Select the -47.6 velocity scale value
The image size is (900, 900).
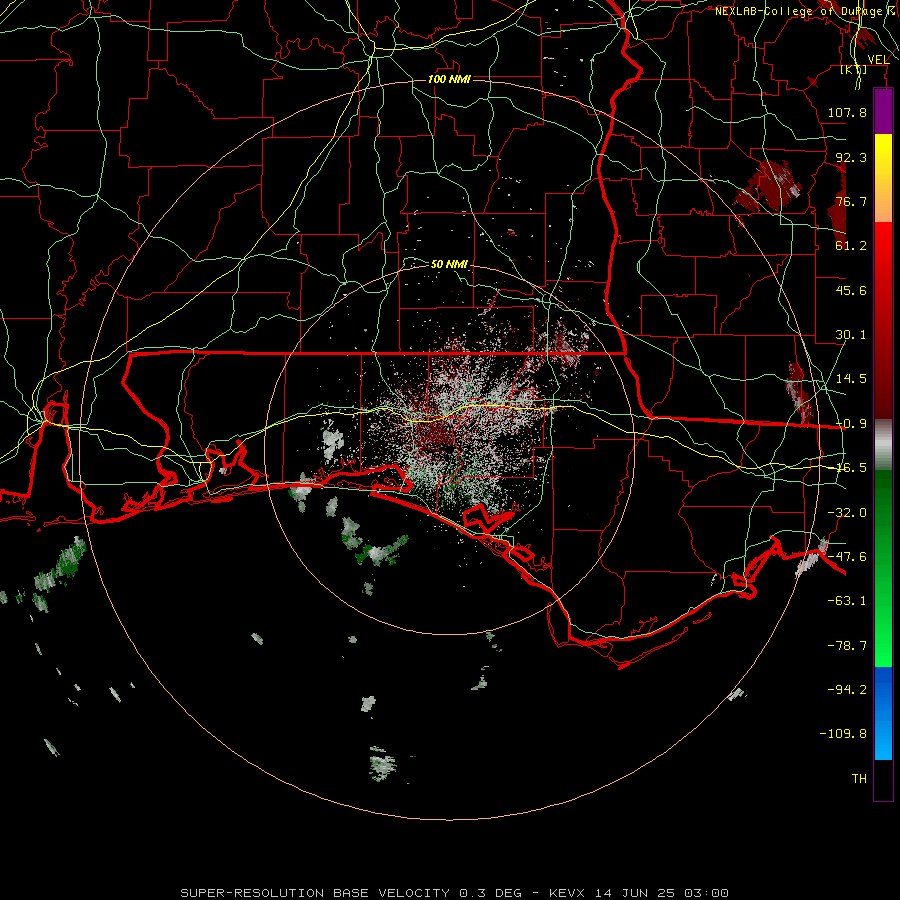(x=847, y=557)
